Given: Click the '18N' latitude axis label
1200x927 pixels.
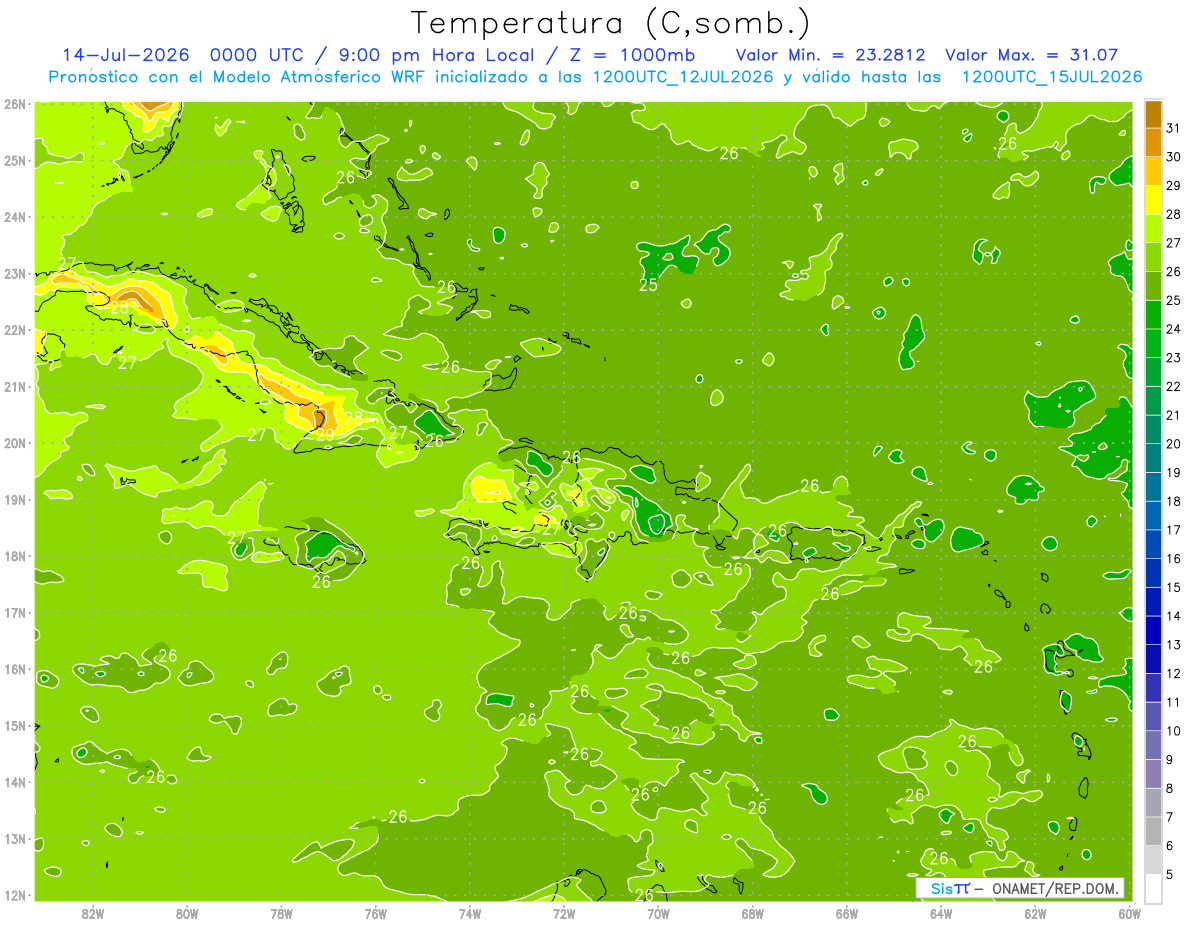Looking at the screenshot, I should [15, 556].
